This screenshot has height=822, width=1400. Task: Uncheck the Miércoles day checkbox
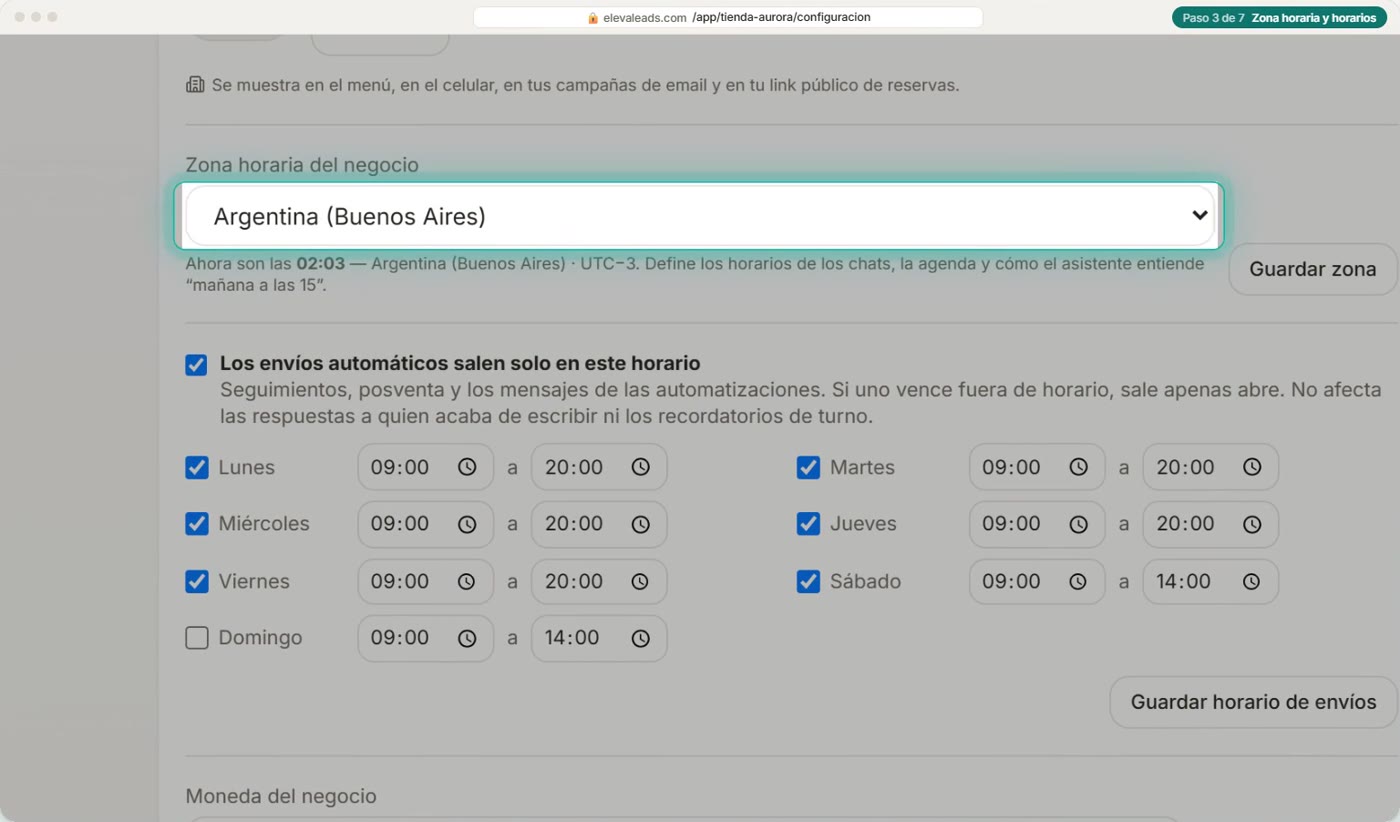[x=196, y=524]
